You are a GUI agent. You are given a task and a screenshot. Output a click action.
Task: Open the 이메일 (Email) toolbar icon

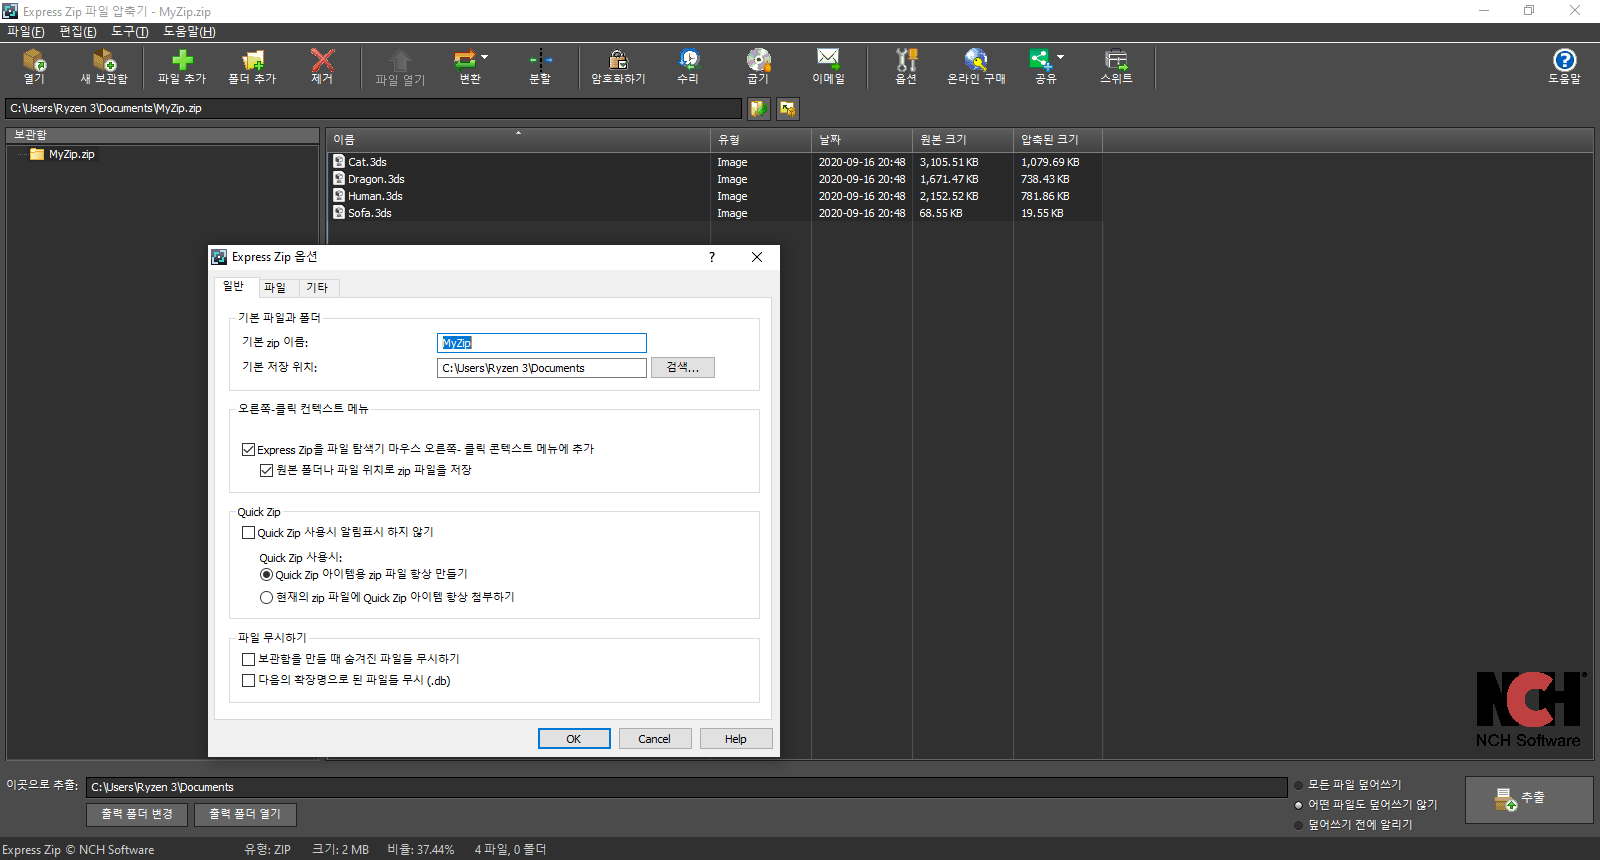[x=828, y=66]
